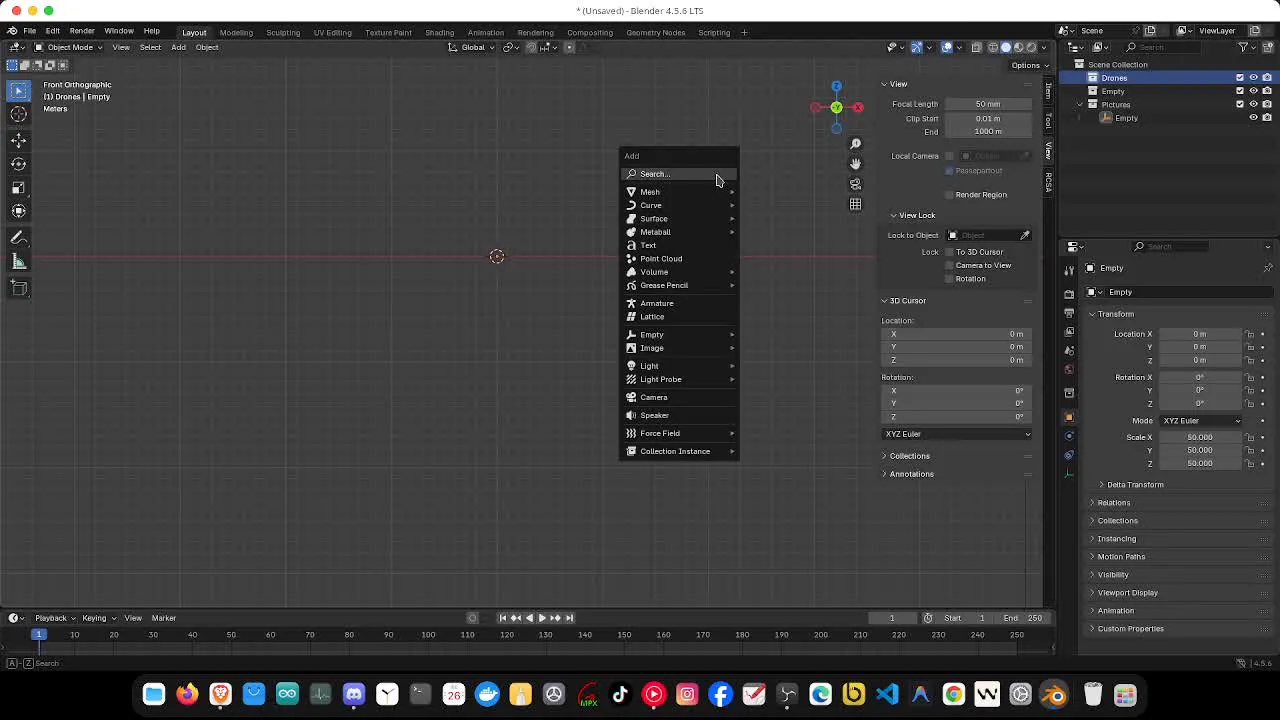Open Firefox from the dock
1280x720 pixels.
click(187, 694)
